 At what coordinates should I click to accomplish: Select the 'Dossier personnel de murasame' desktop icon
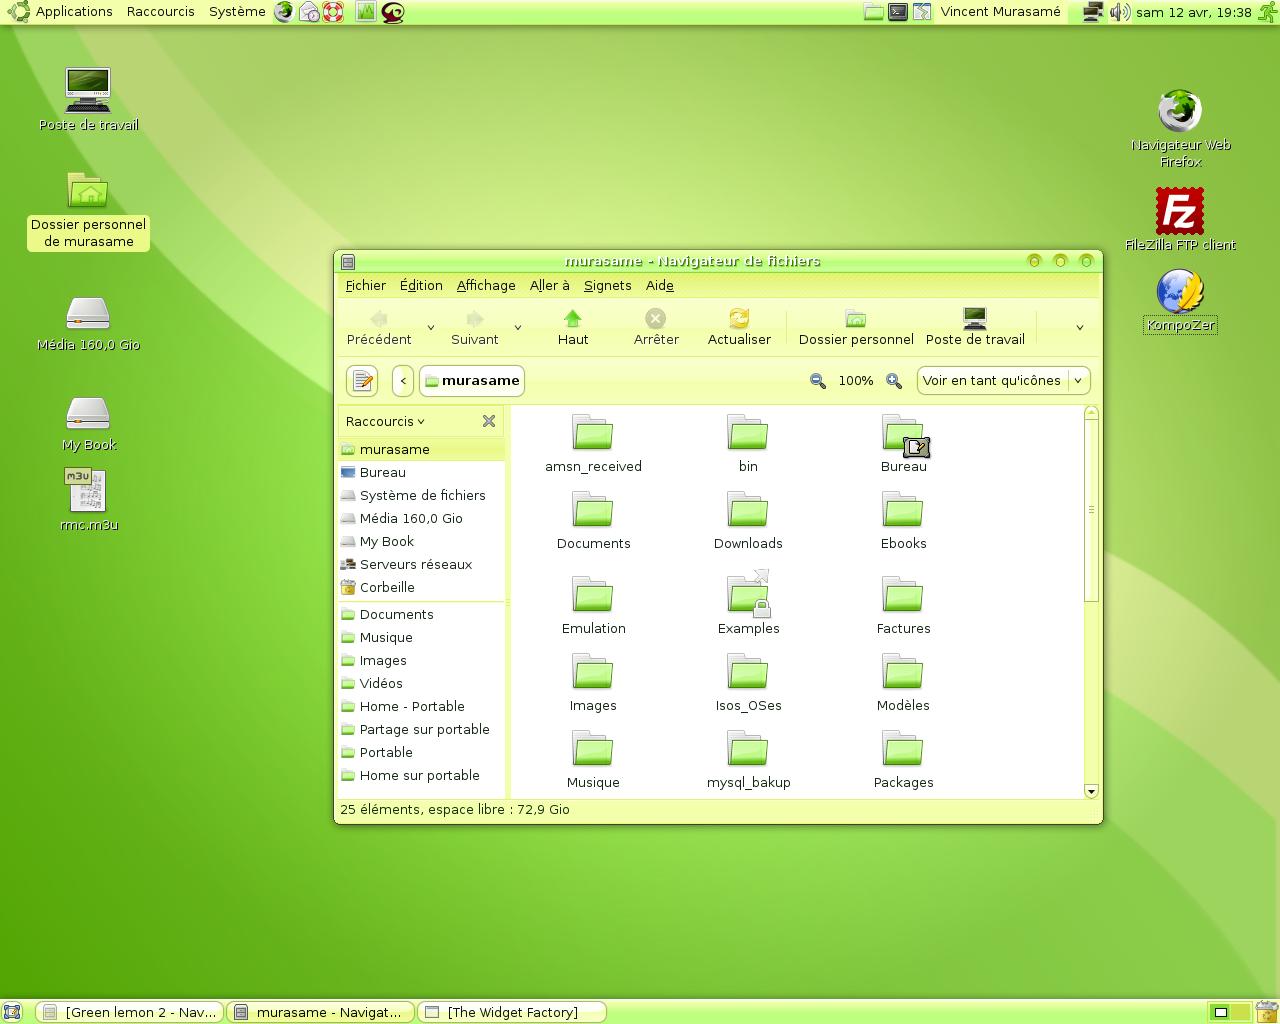point(88,210)
